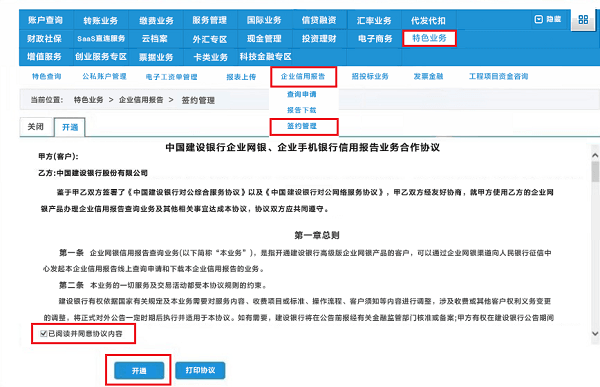Open 科技金融专区 menu
Viewport: 600px width, 387px height.
point(266,57)
